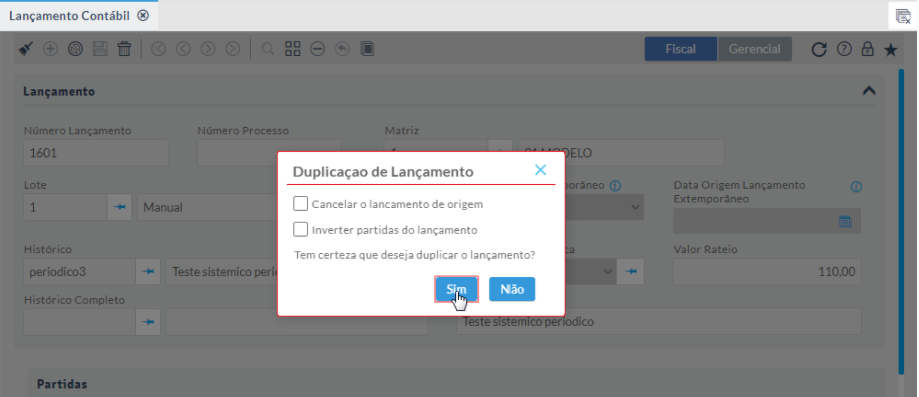
Task: Click the Tem certeza que deseja duplicar text
Action: pos(414,256)
